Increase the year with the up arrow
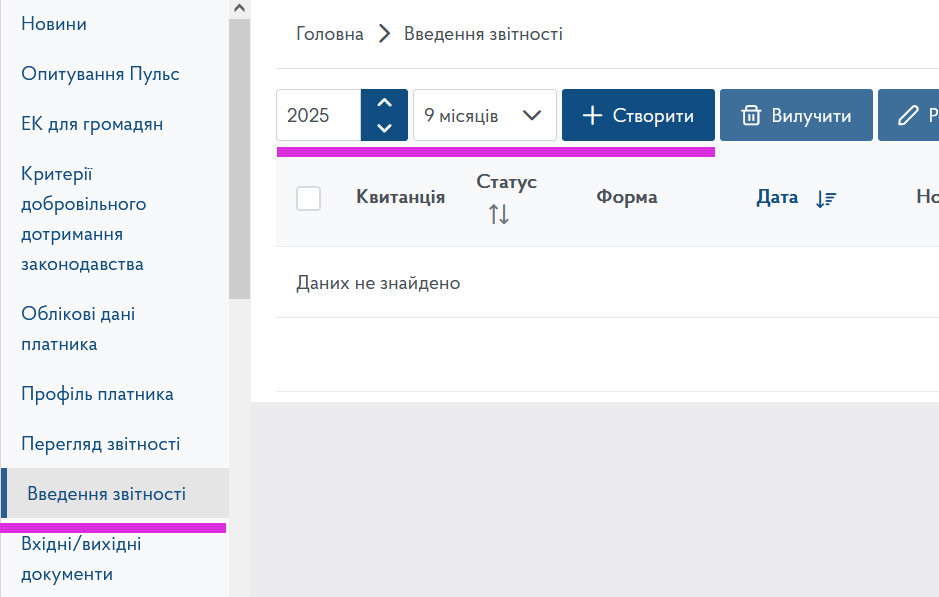Screen dimensions: 939x597 [x=384, y=103]
